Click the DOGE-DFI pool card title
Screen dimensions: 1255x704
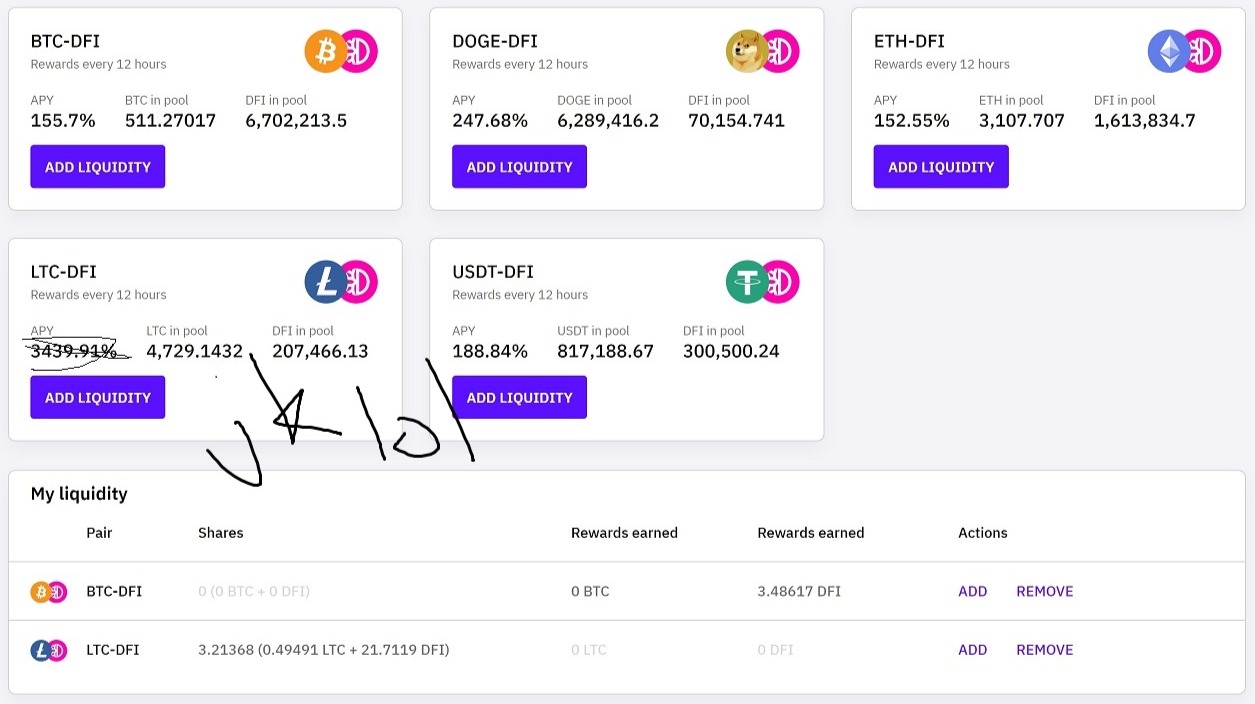click(495, 41)
